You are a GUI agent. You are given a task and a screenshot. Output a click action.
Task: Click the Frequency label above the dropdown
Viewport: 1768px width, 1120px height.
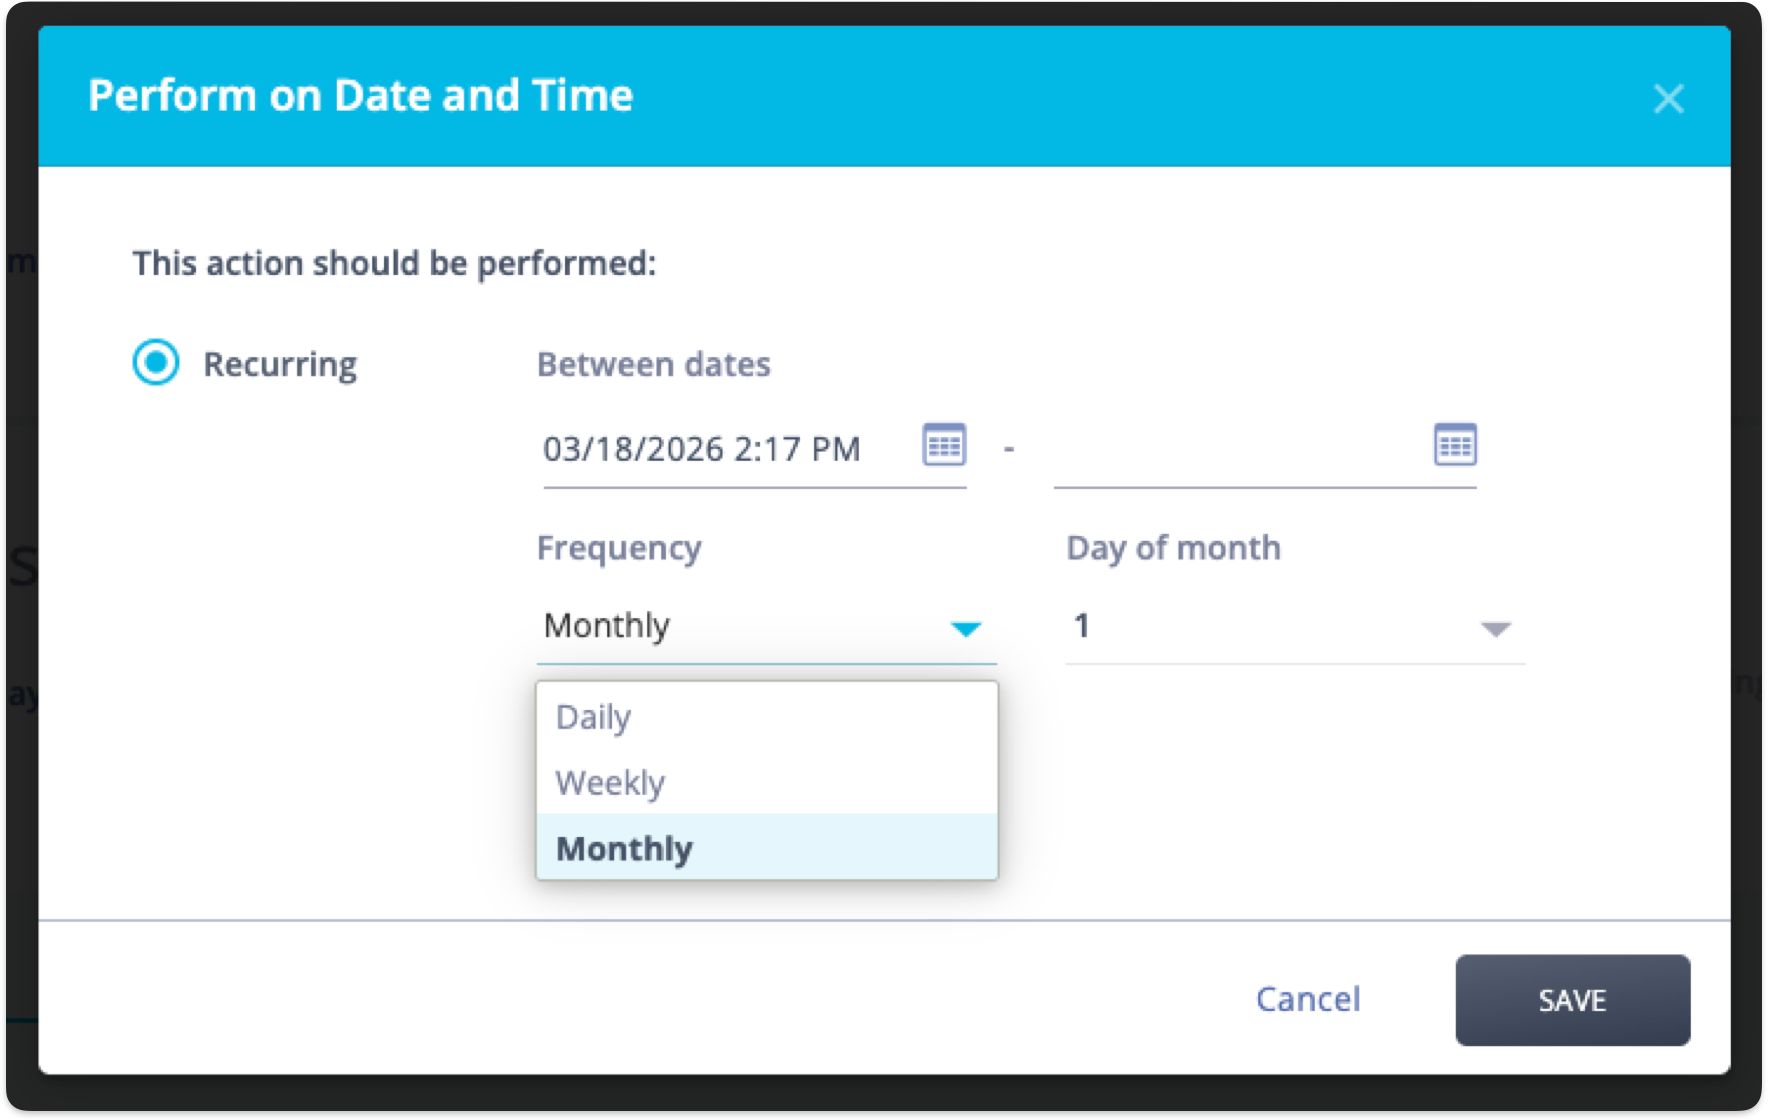point(619,548)
